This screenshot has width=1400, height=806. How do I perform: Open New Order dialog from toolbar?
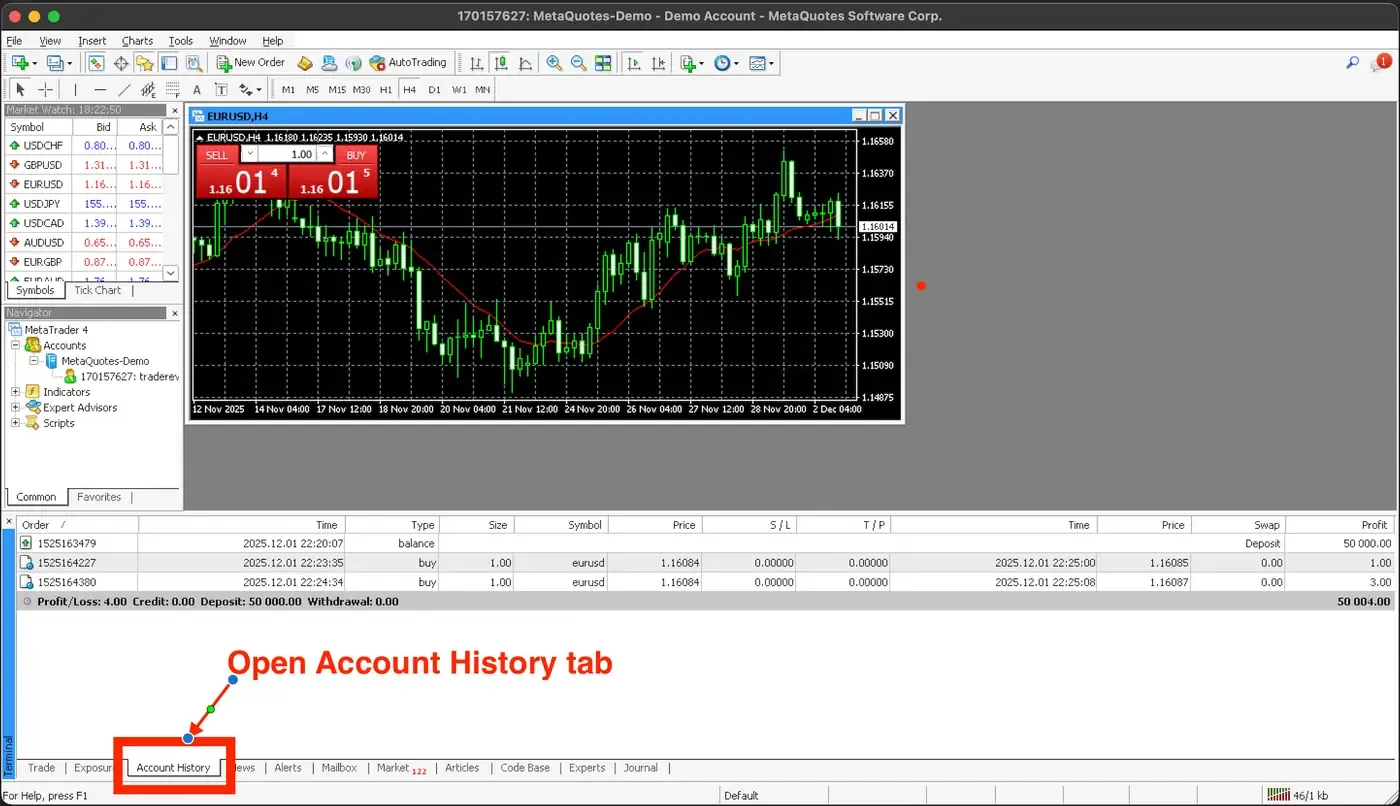251,62
